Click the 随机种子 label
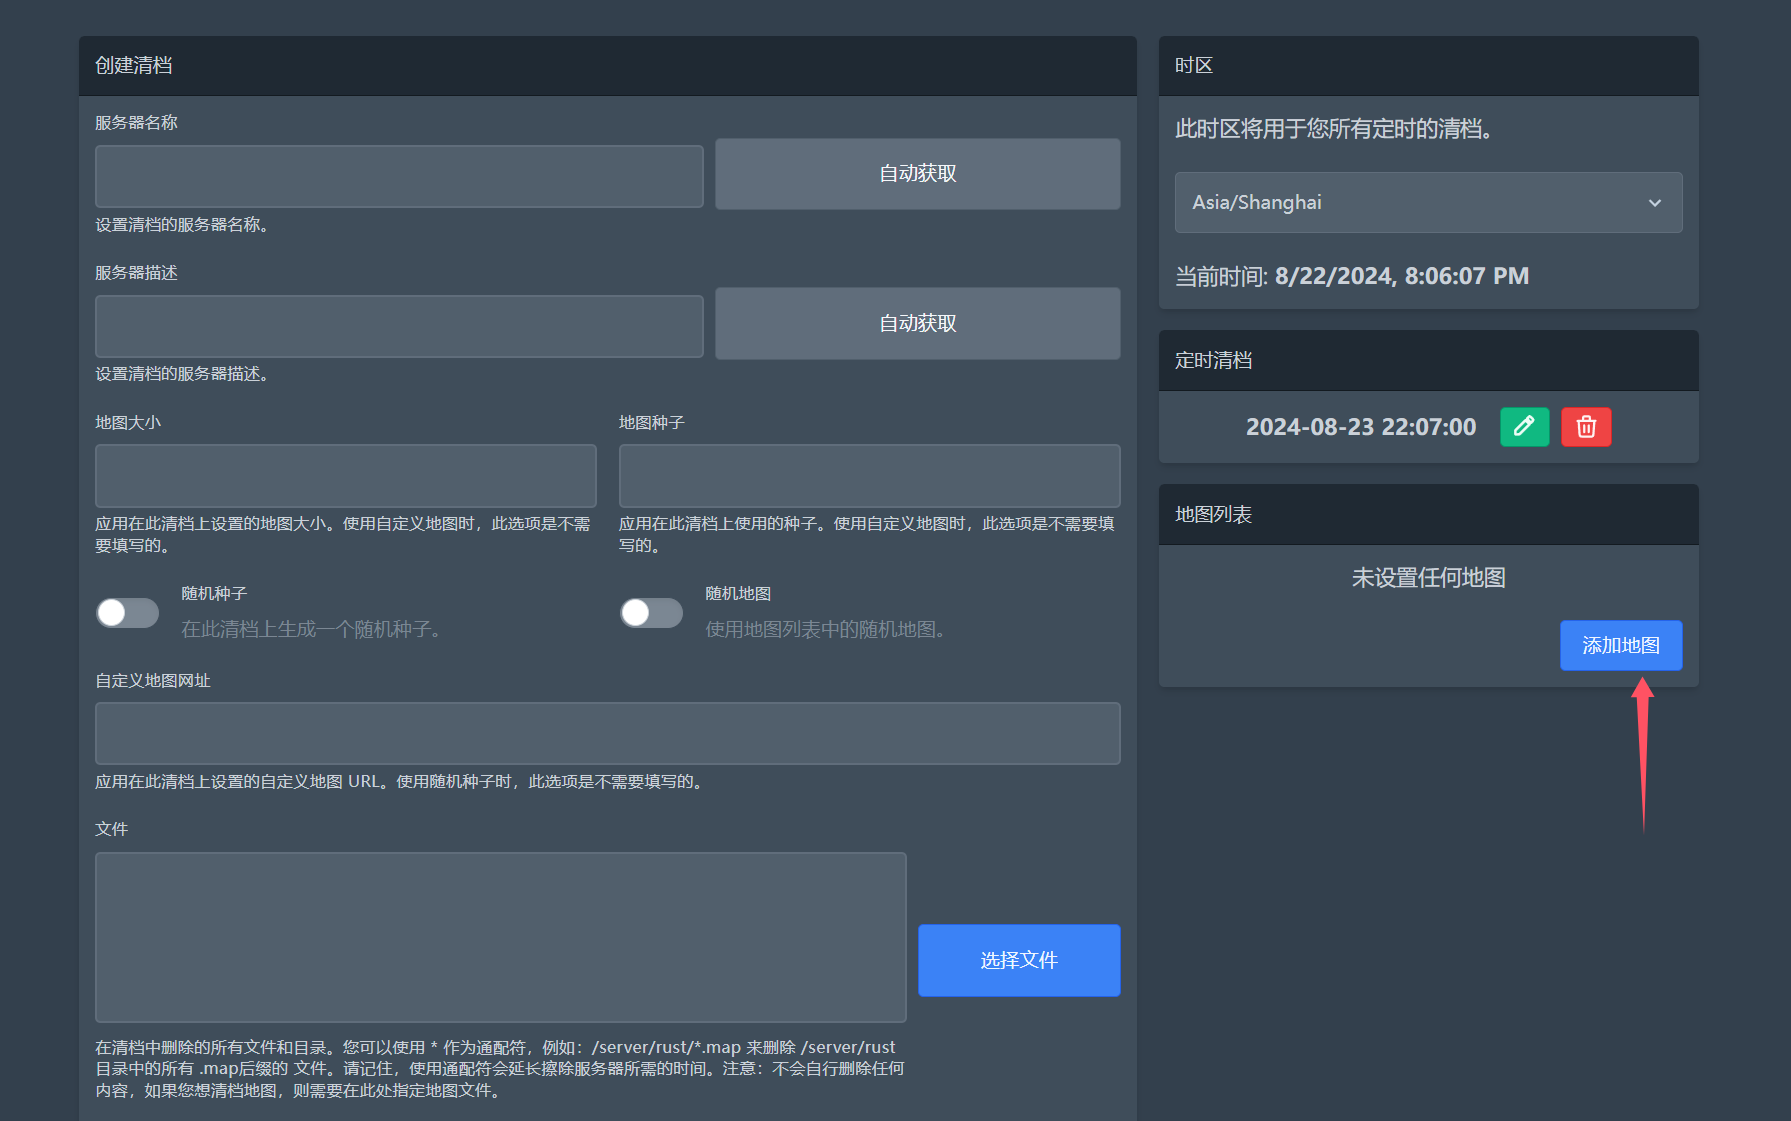Screen dimensions: 1791x1121 pos(214,593)
